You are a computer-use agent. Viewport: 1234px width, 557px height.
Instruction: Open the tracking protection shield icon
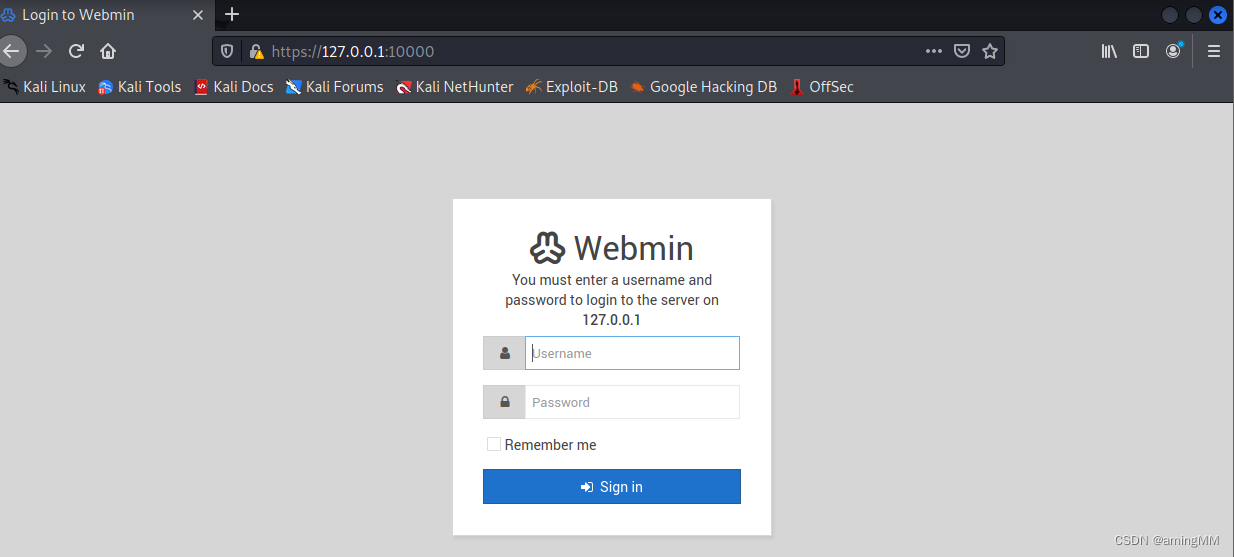pyautogui.click(x=227, y=51)
